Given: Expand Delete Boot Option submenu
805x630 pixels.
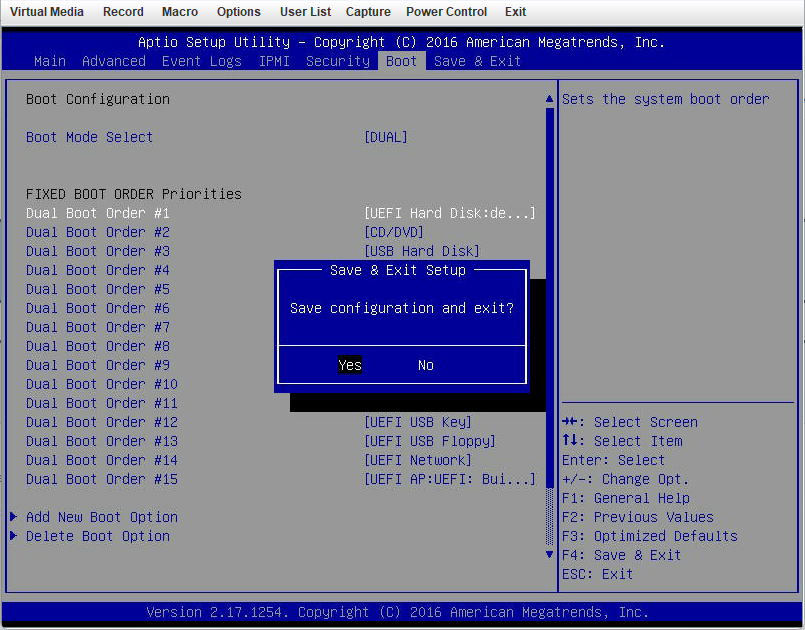Looking at the screenshot, I should pos(98,536).
